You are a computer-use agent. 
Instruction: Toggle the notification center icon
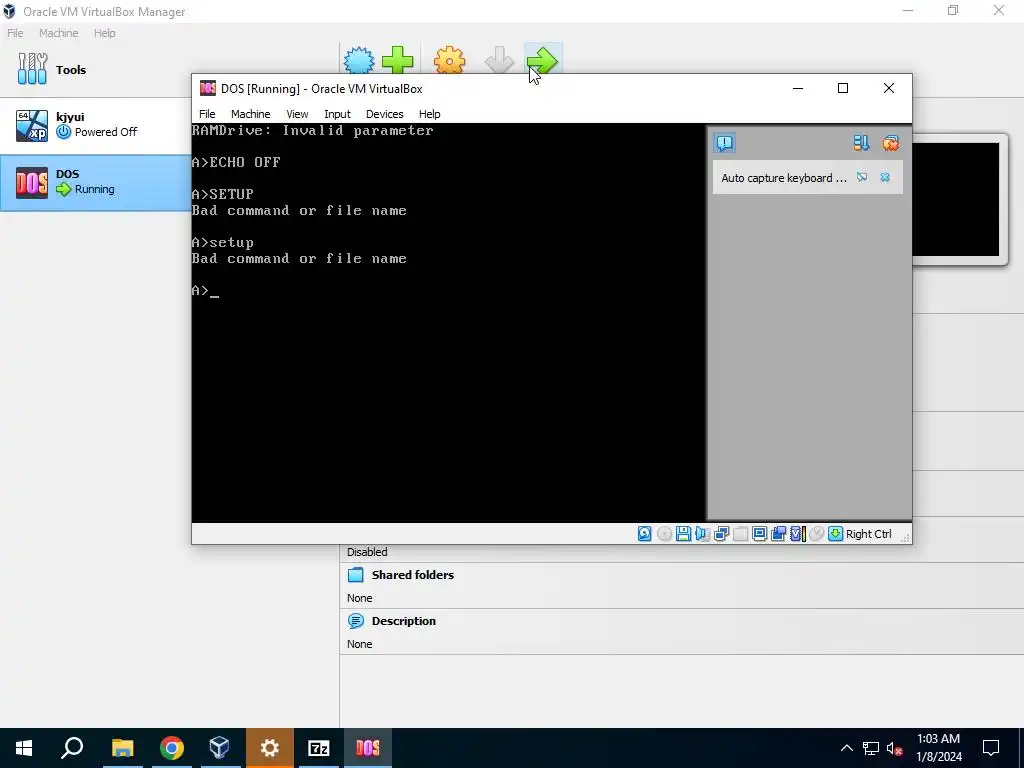coord(725,143)
